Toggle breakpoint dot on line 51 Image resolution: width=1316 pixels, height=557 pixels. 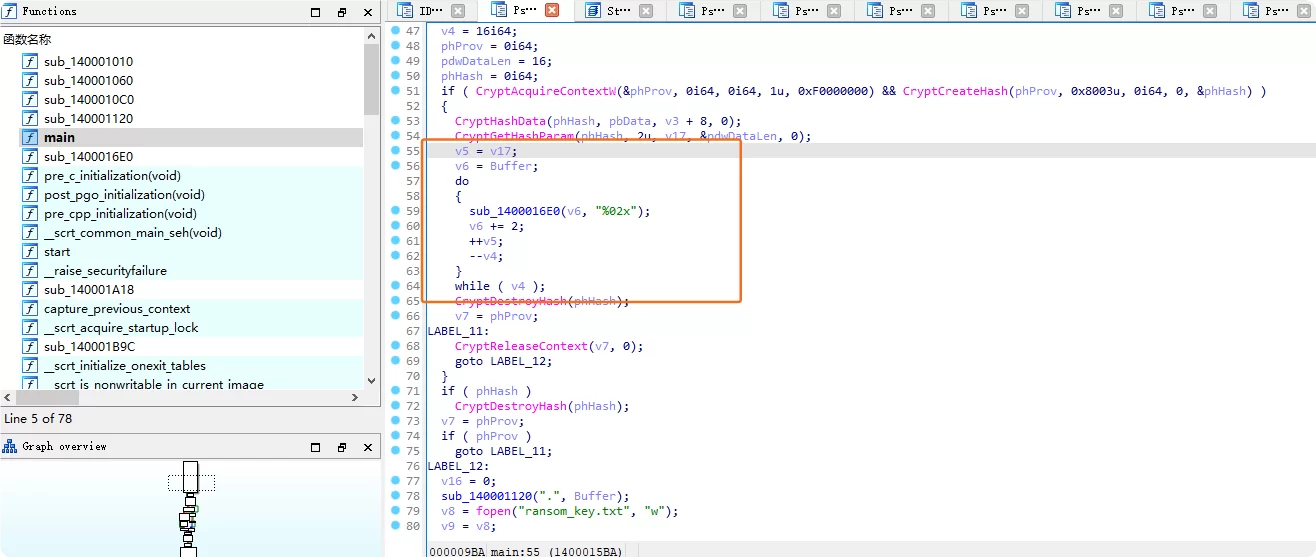pyautogui.click(x=396, y=91)
